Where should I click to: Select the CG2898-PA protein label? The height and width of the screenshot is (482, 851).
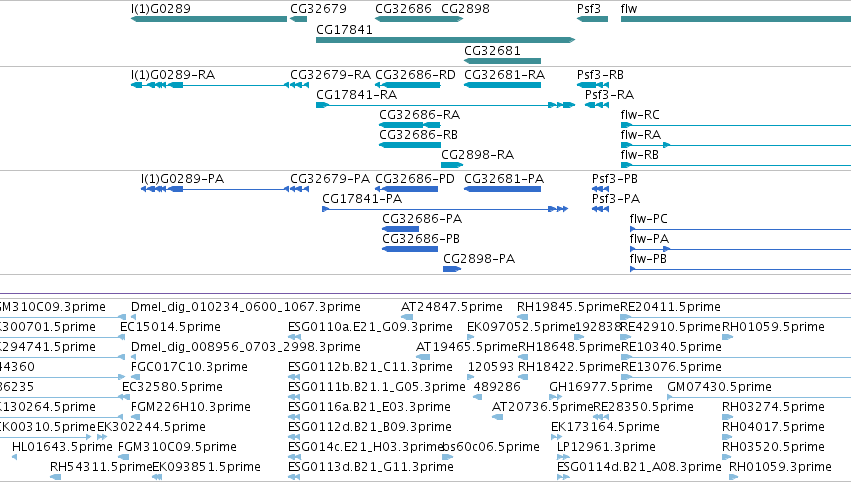pyautogui.click(x=479, y=259)
